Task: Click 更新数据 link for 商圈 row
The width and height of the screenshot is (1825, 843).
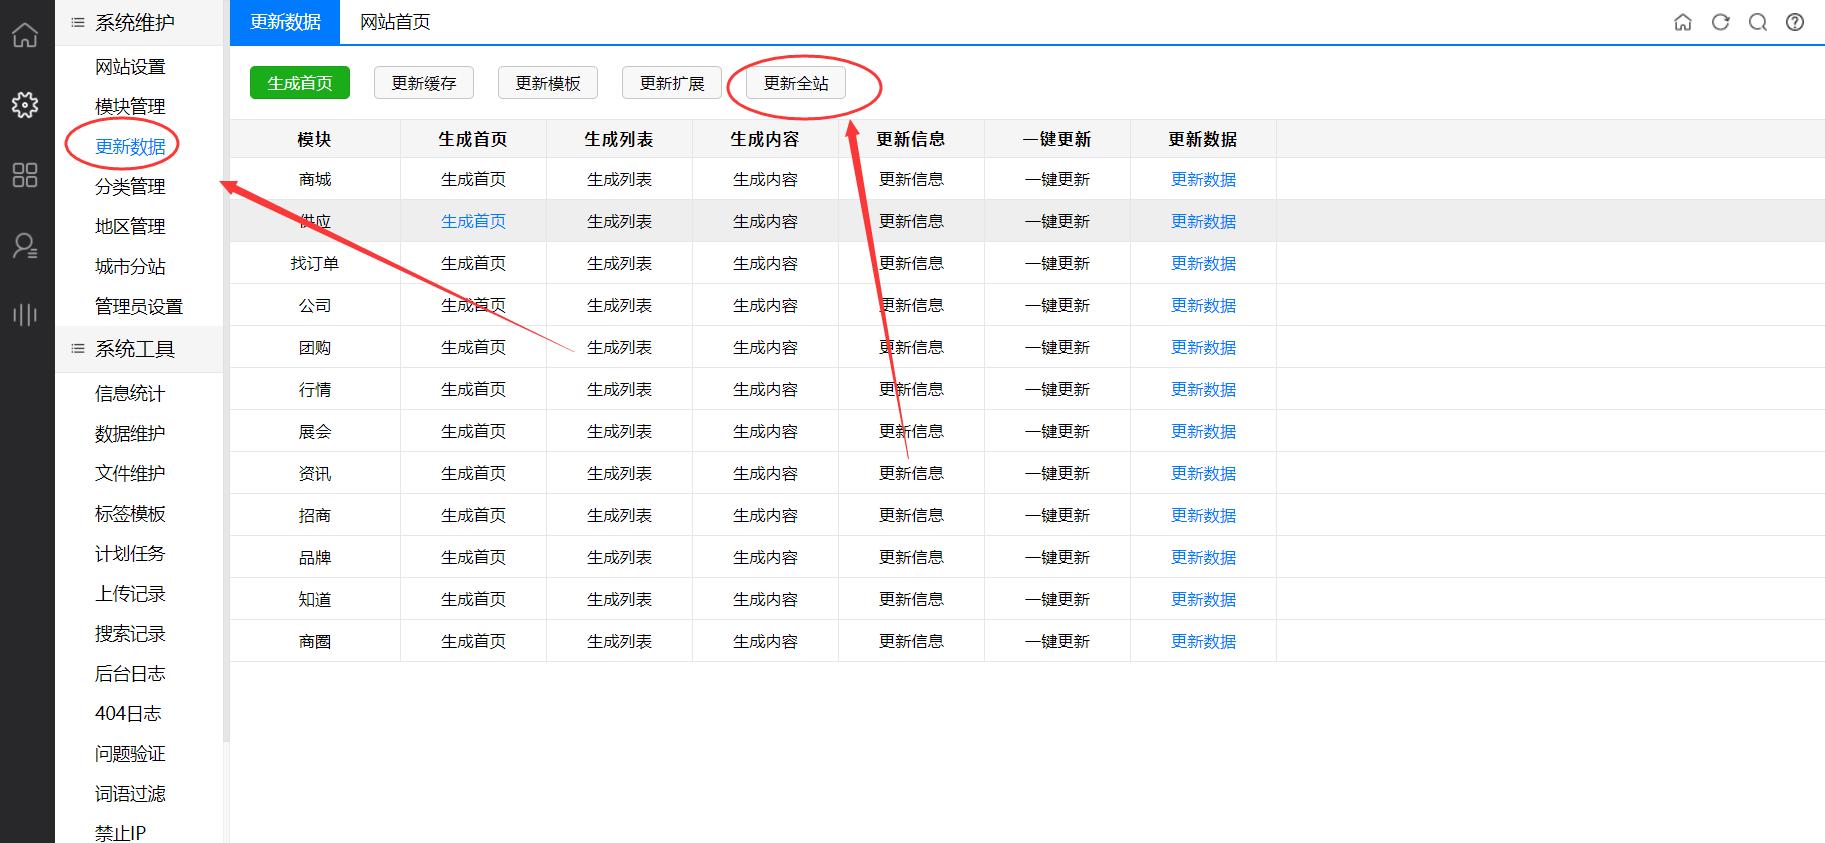Action: coord(1203,642)
